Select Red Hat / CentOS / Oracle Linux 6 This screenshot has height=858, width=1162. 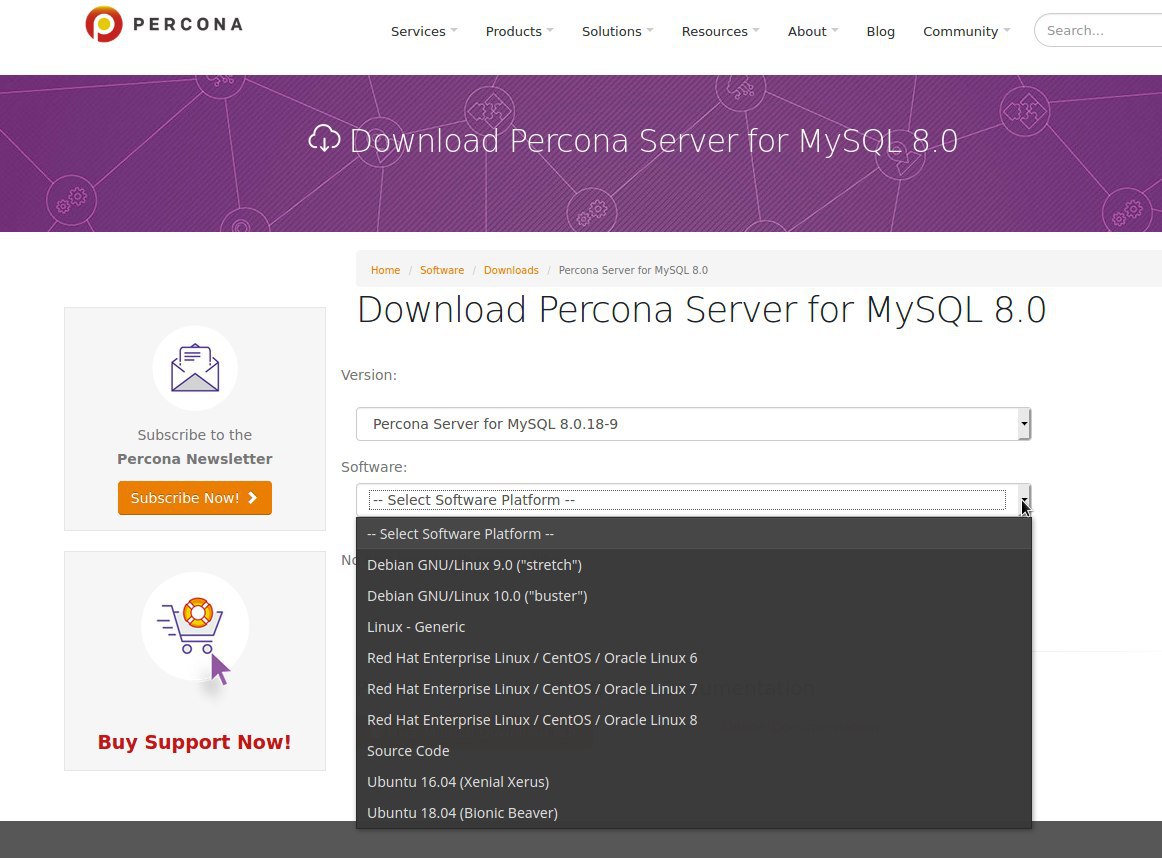tap(694, 658)
